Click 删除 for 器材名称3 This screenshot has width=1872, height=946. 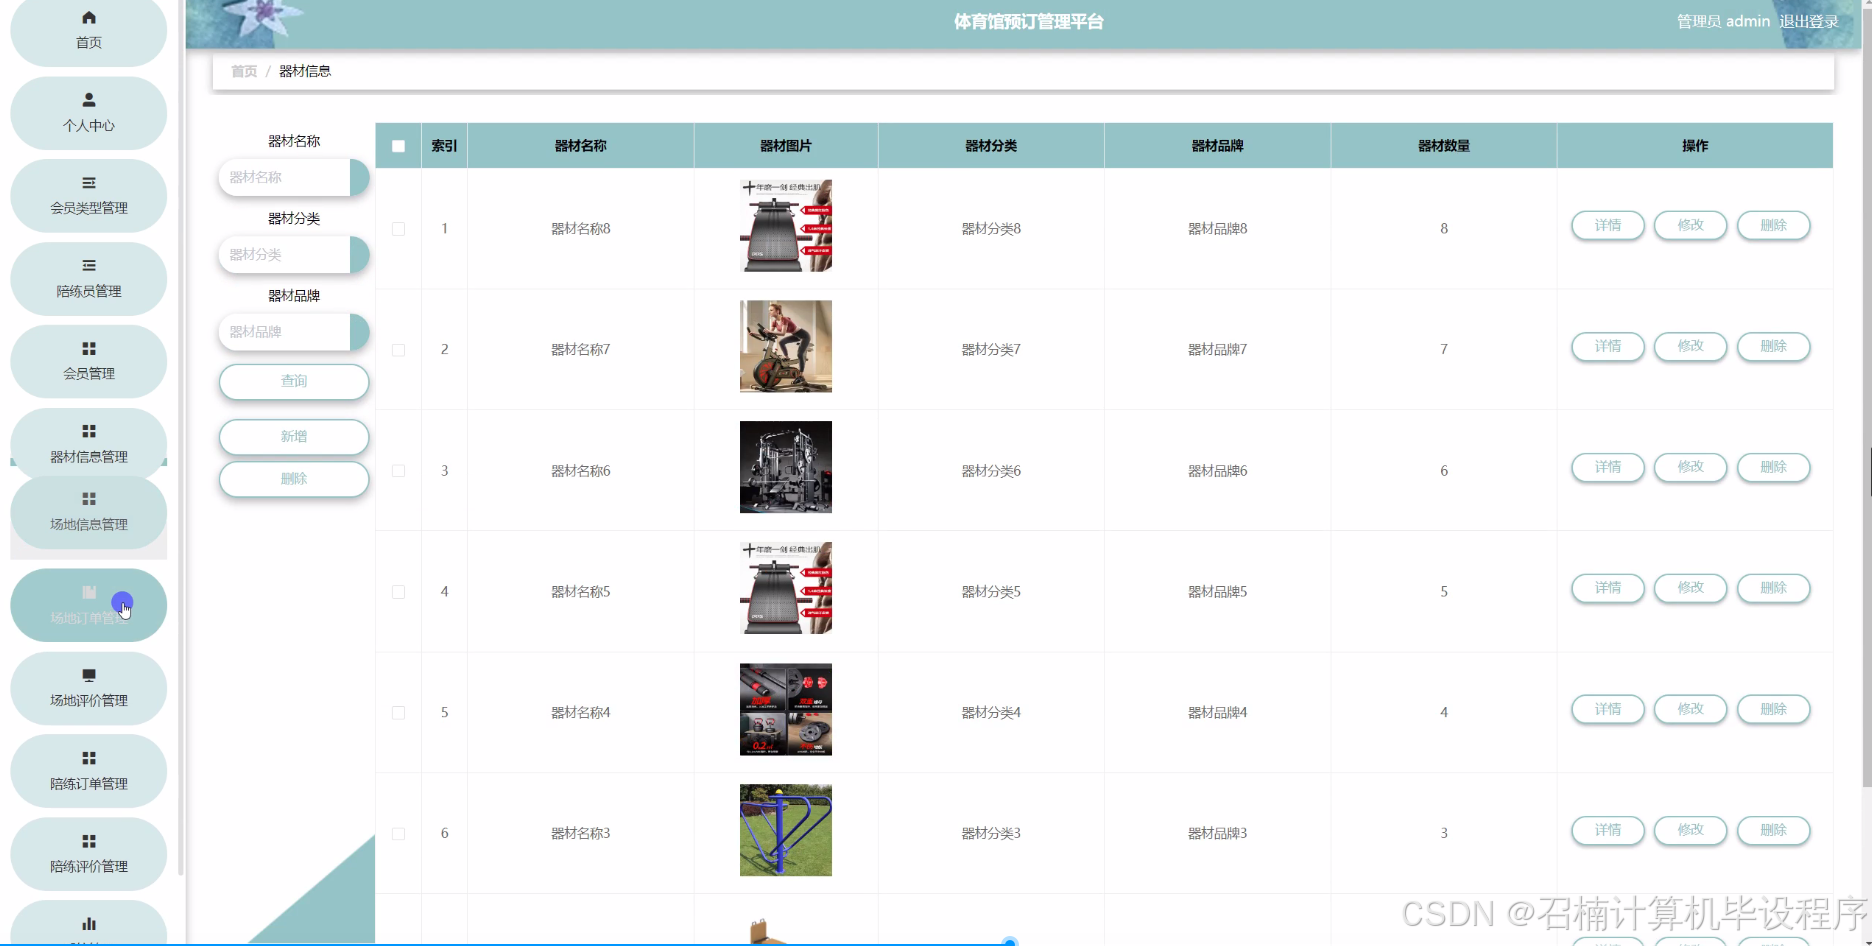(x=1774, y=831)
